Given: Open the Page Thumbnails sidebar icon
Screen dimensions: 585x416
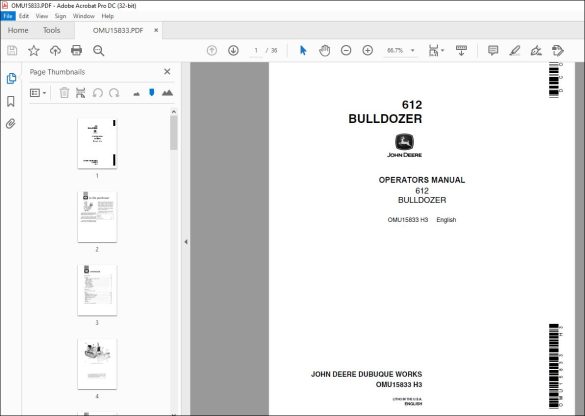Looking at the screenshot, I should click(11, 79).
